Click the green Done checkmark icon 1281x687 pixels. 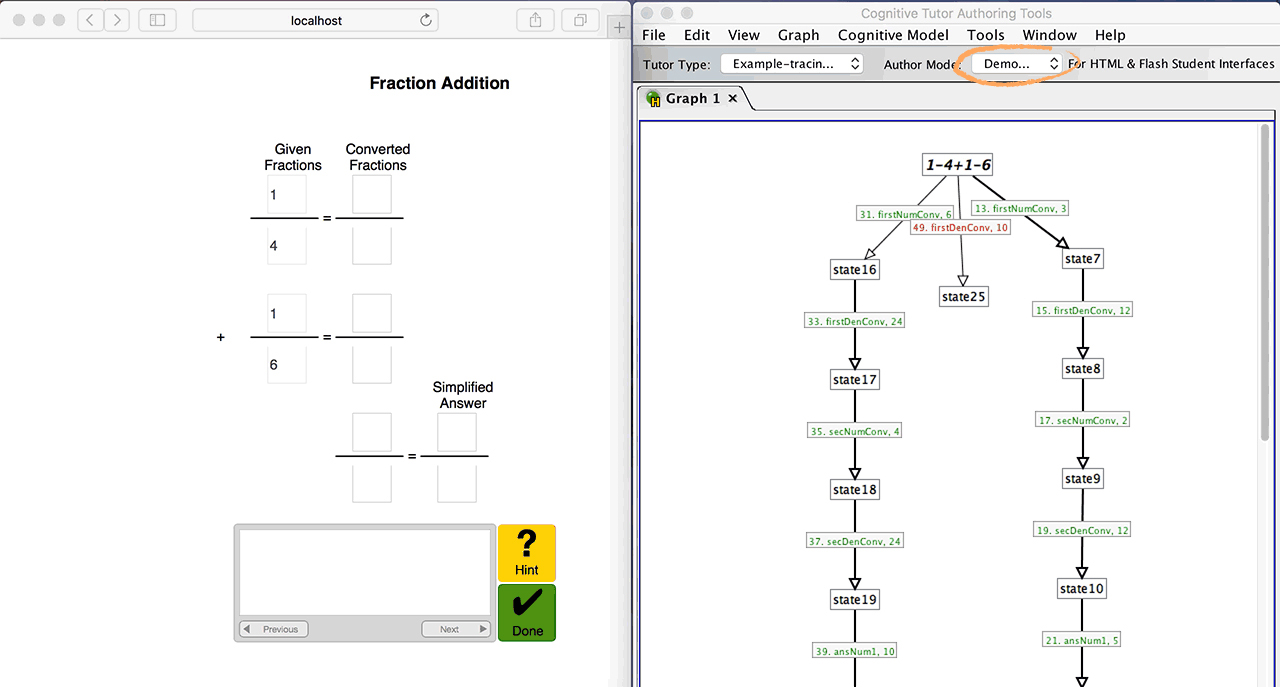526,605
